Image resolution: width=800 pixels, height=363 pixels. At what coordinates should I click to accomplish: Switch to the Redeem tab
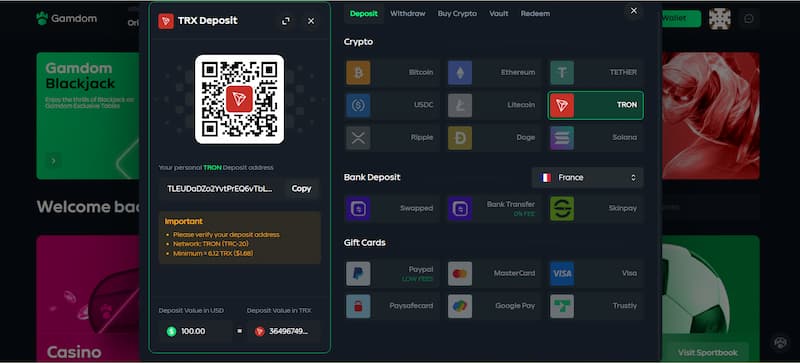click(535, 14)
